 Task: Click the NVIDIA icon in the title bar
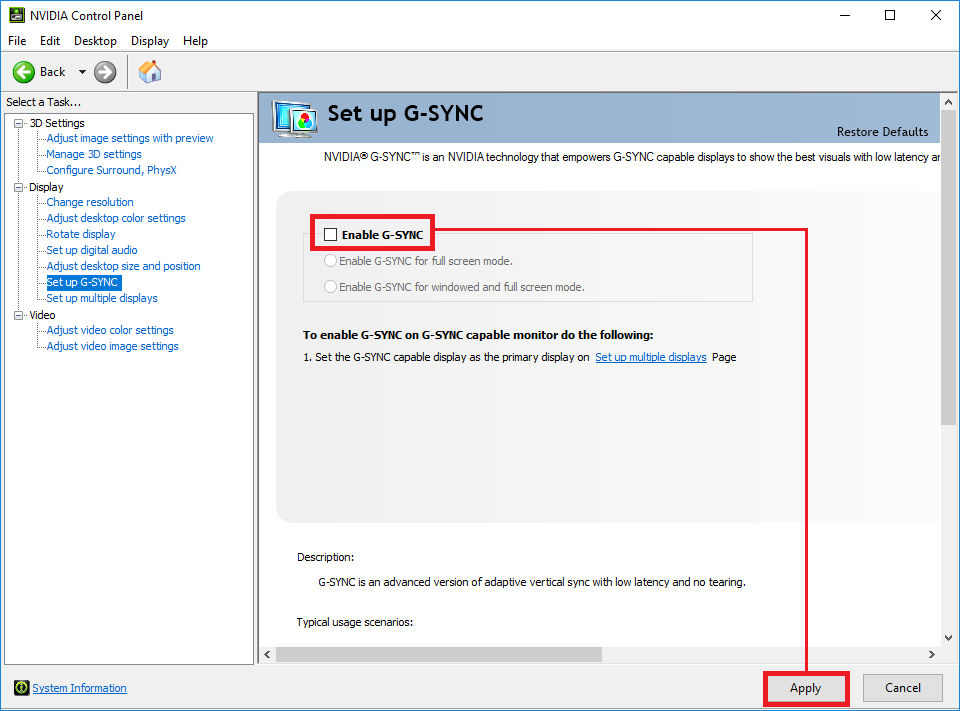click(15, 14)
